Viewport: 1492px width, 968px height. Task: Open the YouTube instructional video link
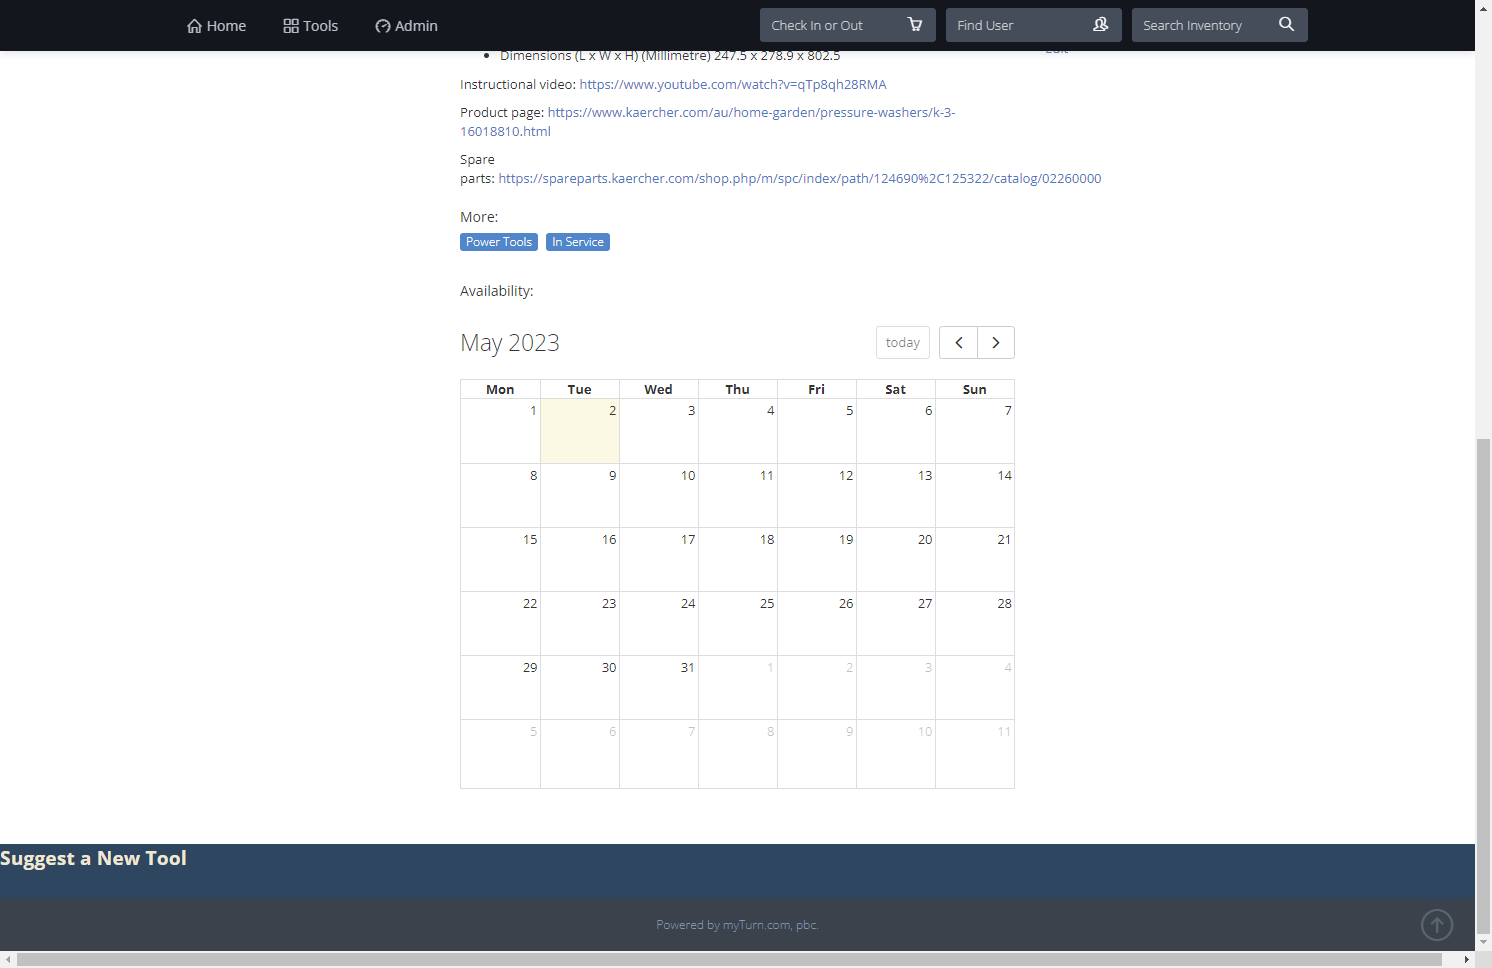pyautogui.click(x=733, y=85)
